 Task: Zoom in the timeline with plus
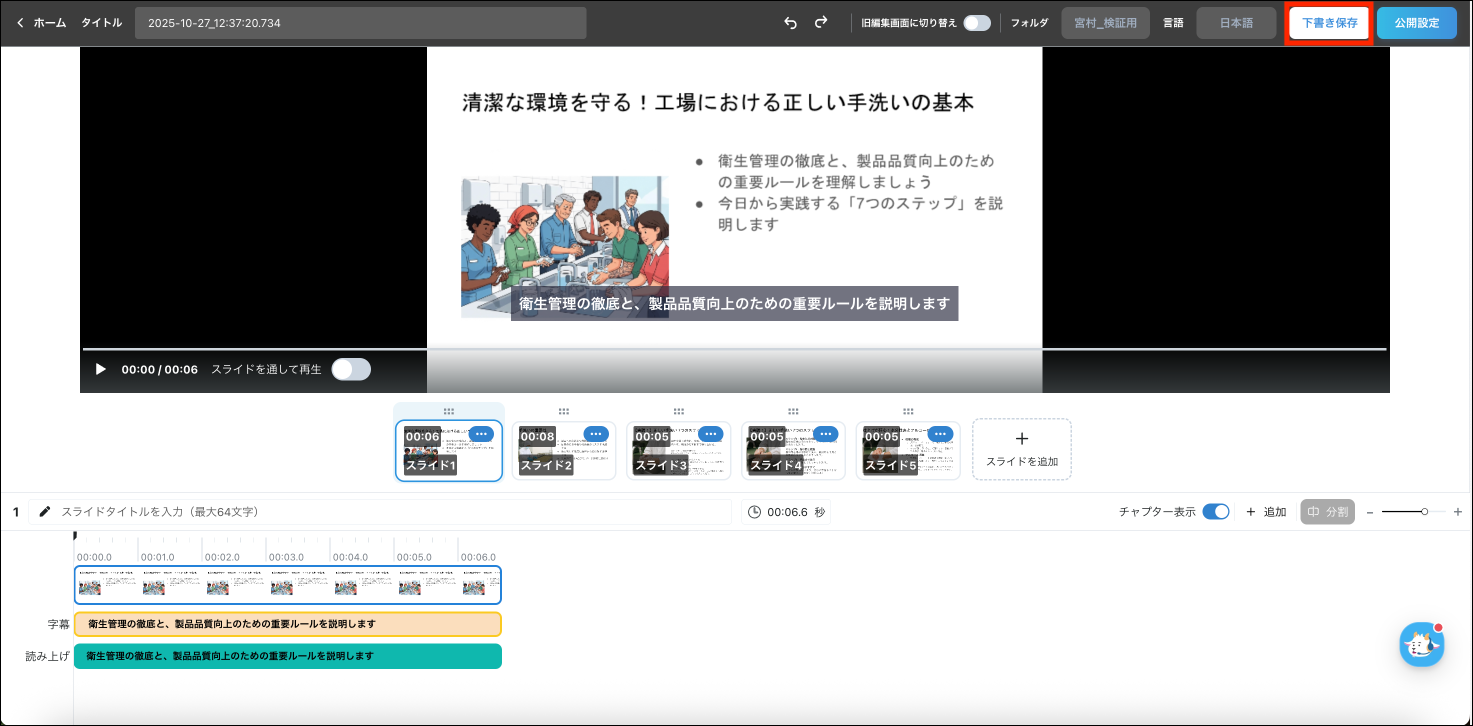[1458, 512]
